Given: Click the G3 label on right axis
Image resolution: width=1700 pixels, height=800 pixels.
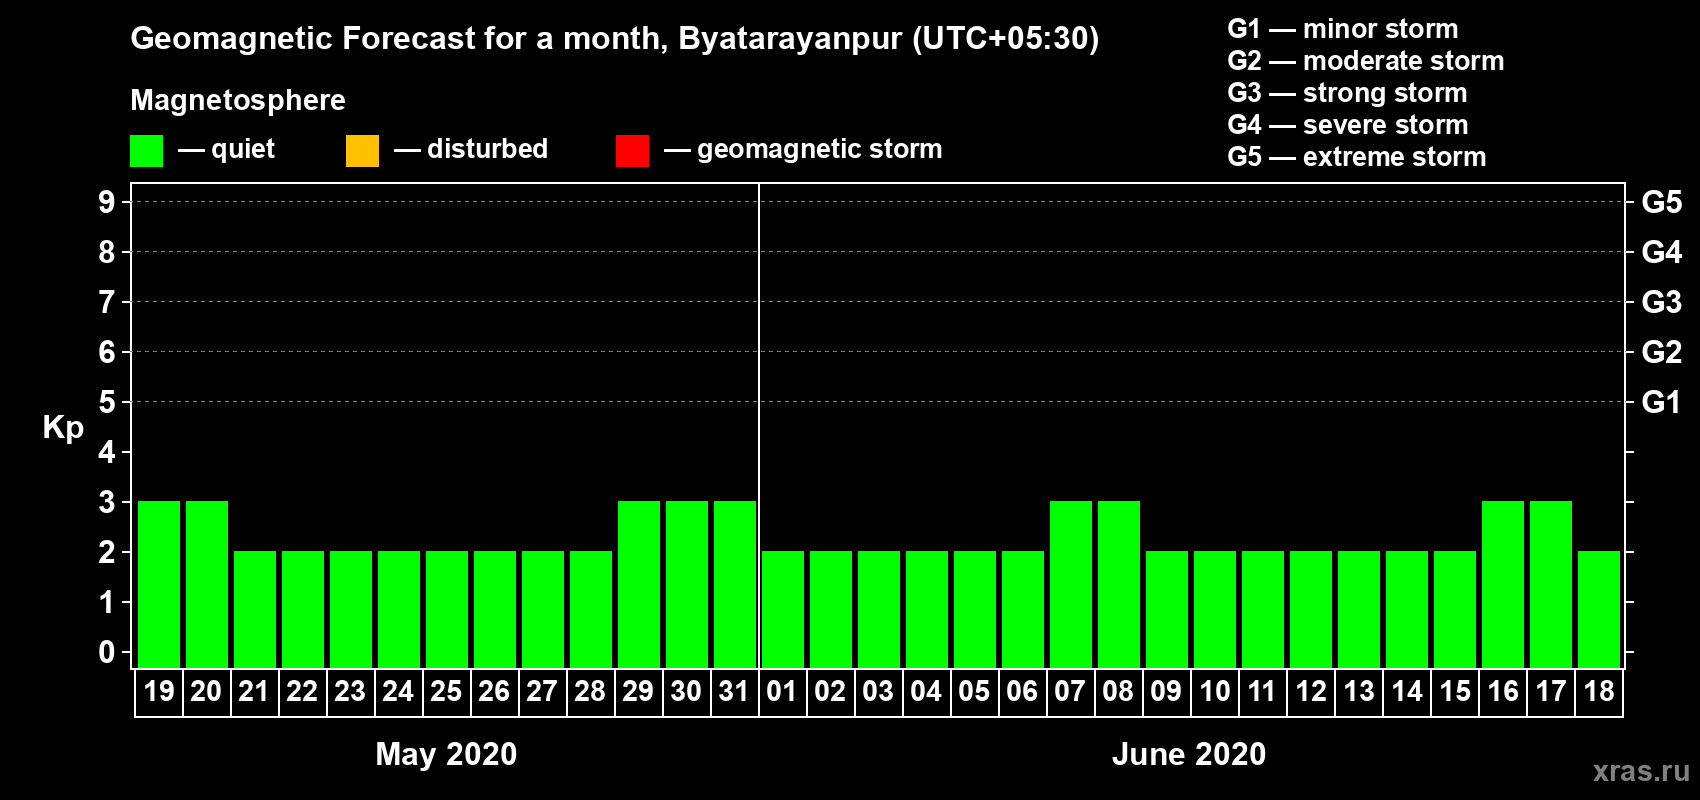Looking at the screenshot, I should pos(1662,302).
